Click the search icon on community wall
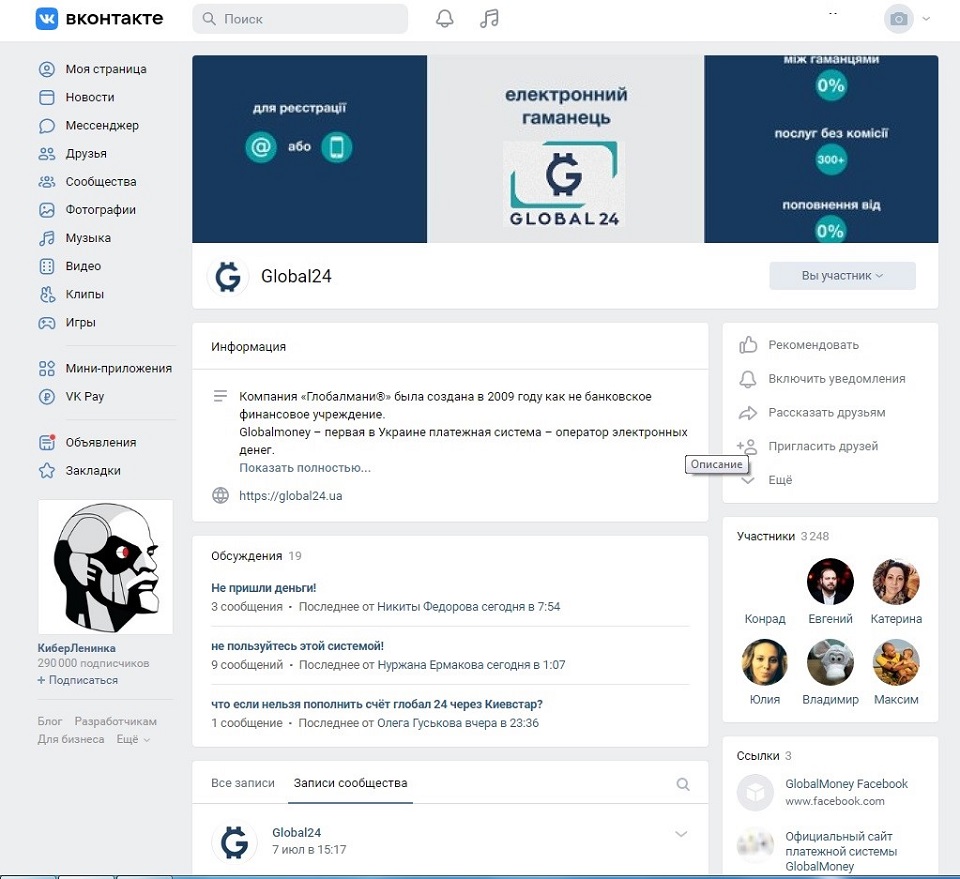The image size is (960, 879). 683,784
